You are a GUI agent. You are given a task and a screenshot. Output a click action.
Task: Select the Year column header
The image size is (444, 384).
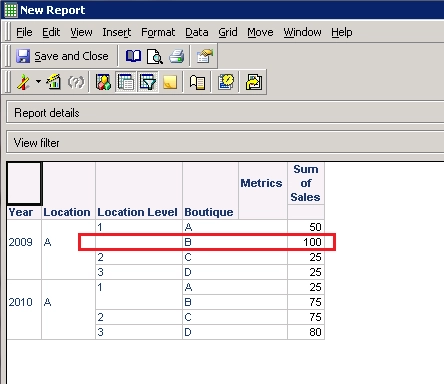pos(21,212)
